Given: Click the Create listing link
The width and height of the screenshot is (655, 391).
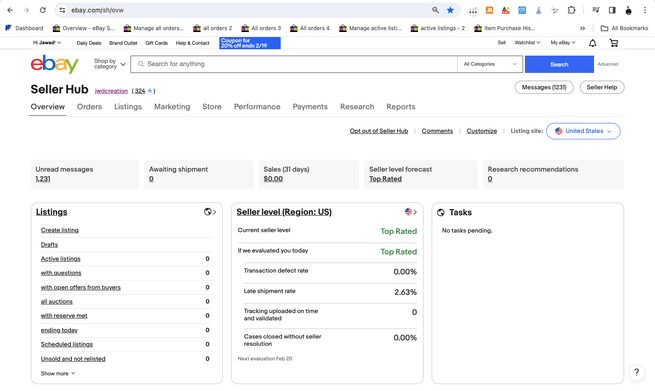Looking at the screenshot, I should (59, 230).
